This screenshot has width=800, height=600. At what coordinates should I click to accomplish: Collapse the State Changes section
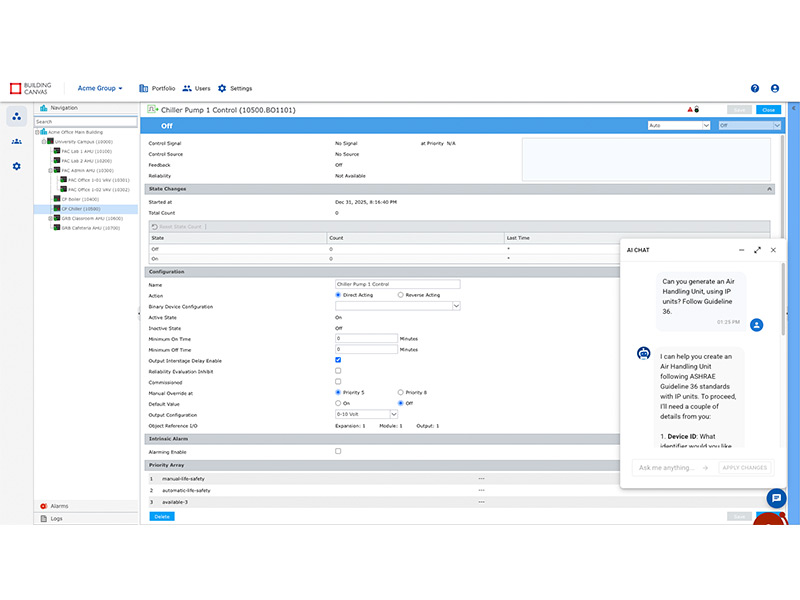pyautogui.click(x=769, y=188)
